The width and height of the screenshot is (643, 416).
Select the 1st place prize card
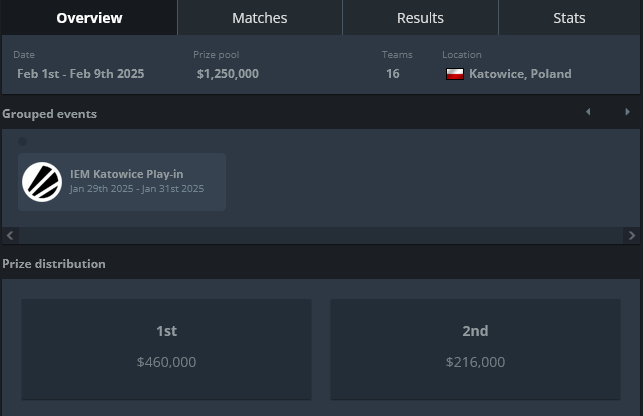tap(166, 349)
